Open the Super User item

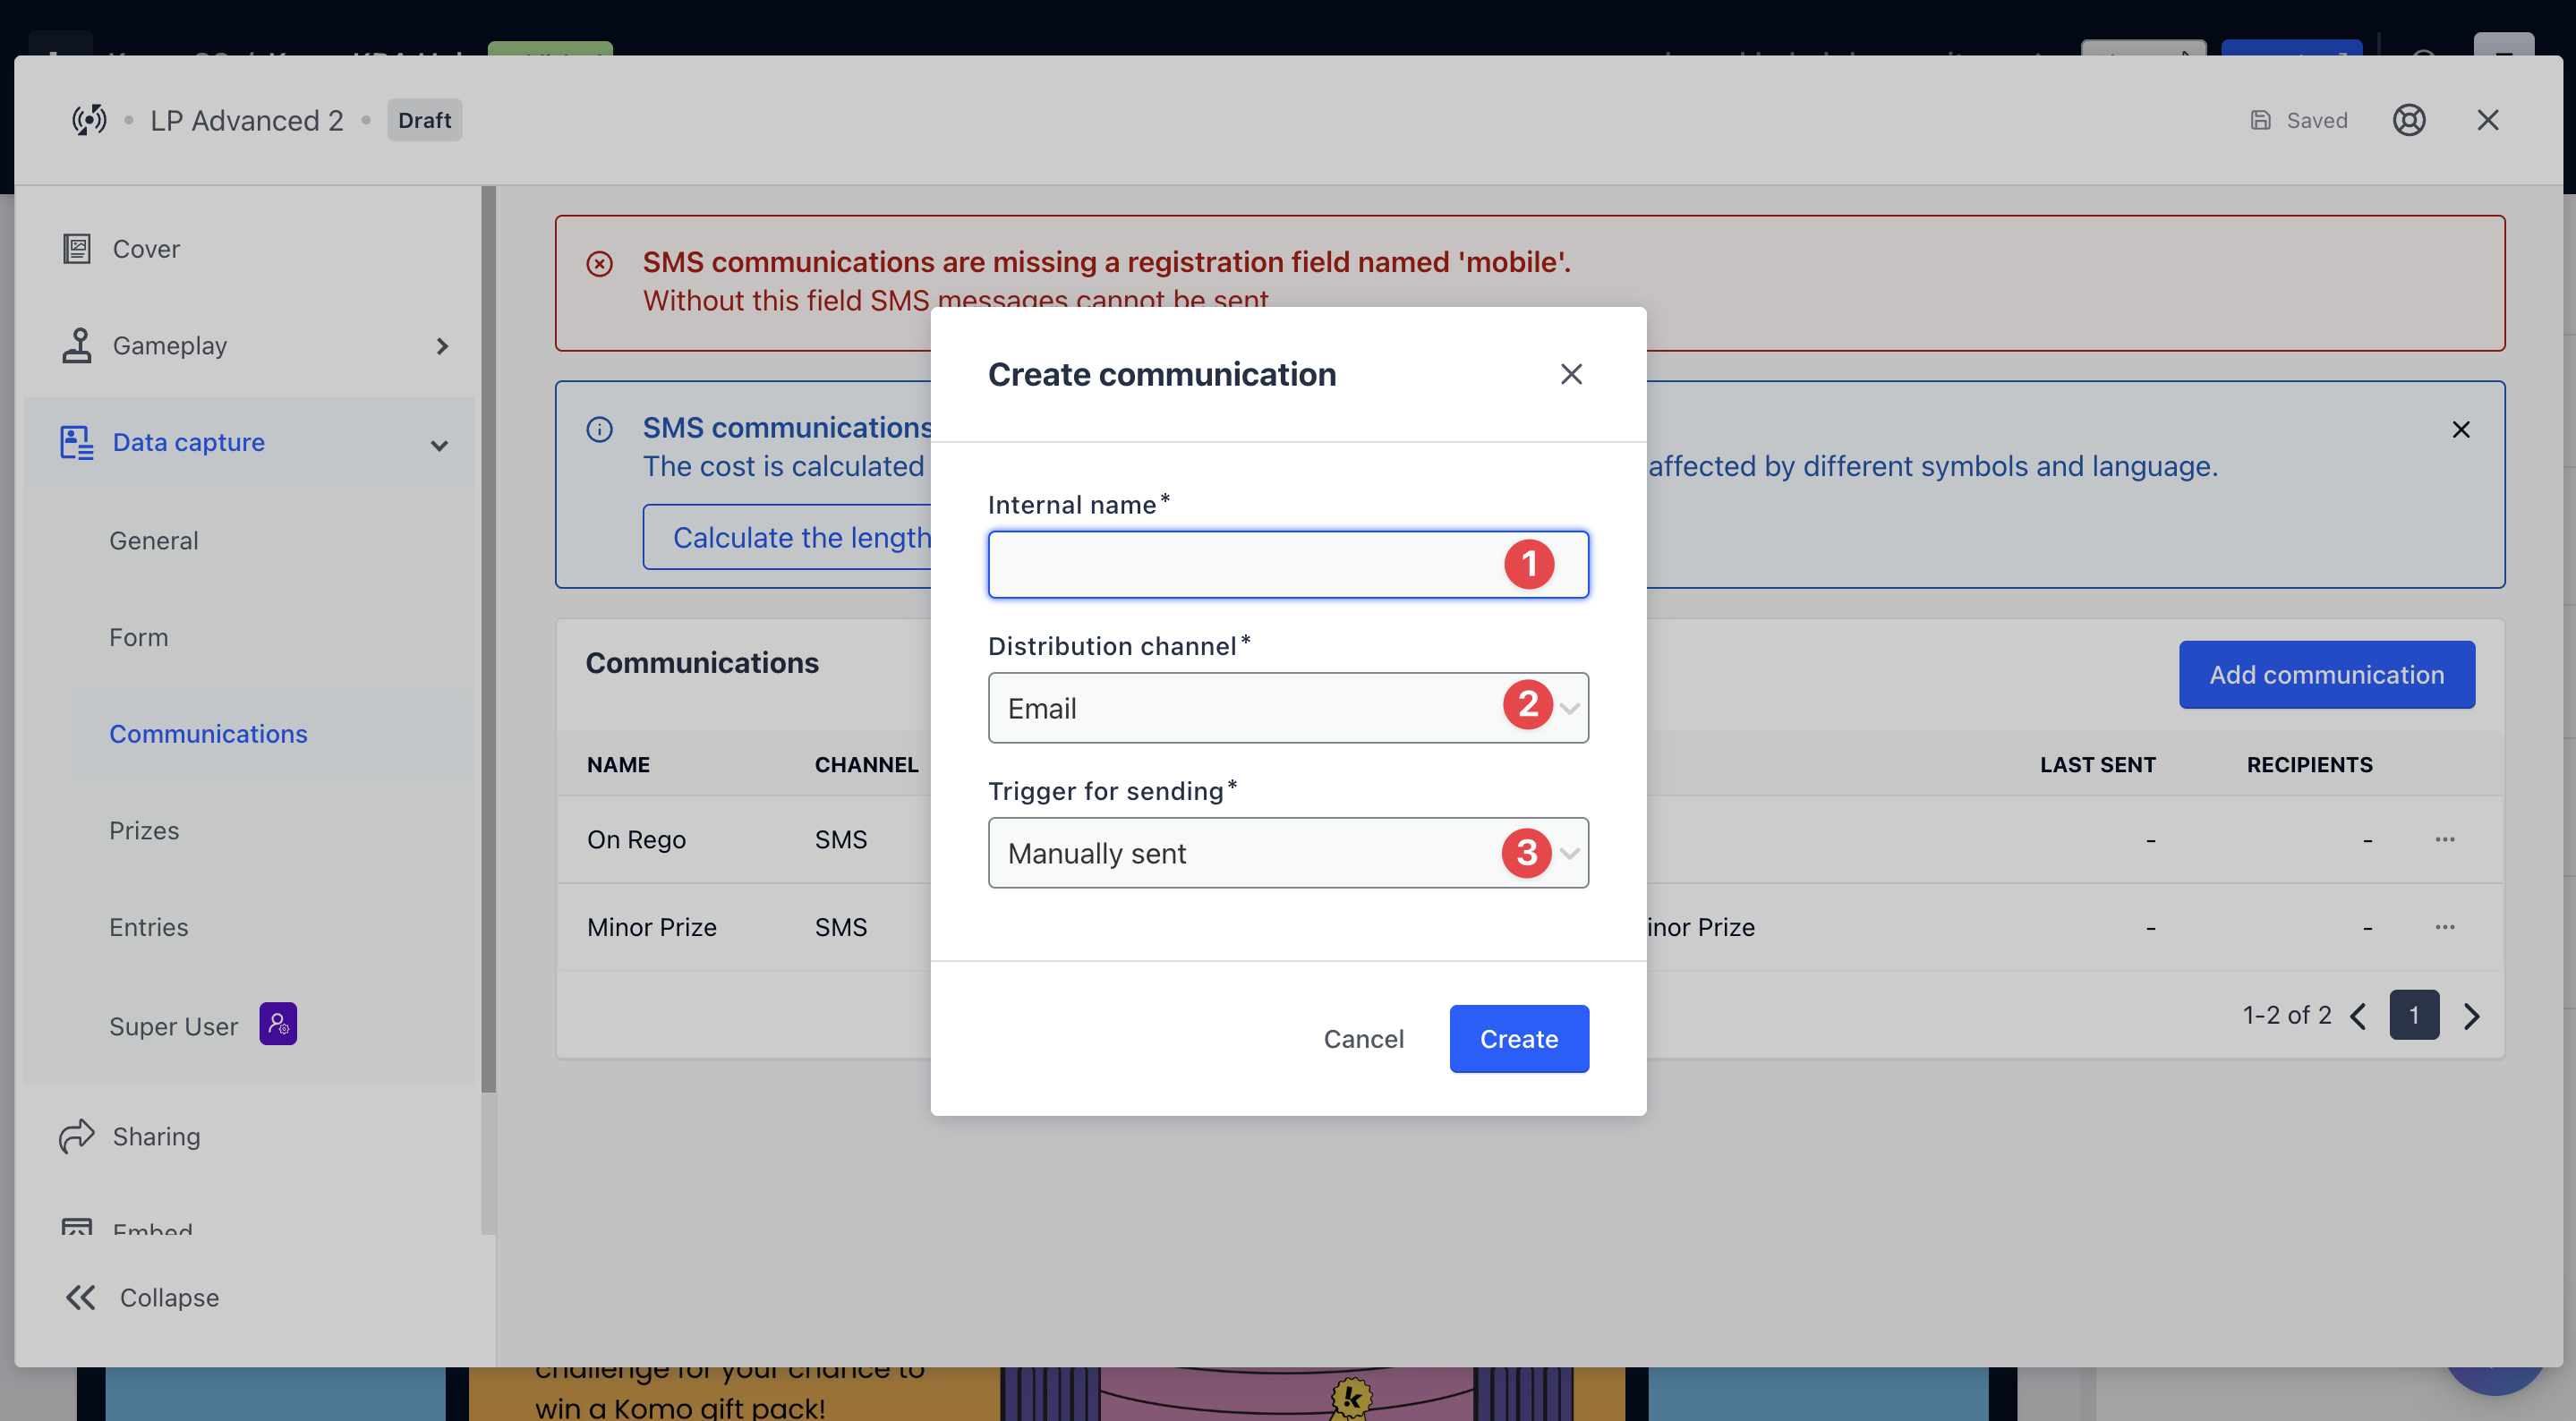point(174,1027)
